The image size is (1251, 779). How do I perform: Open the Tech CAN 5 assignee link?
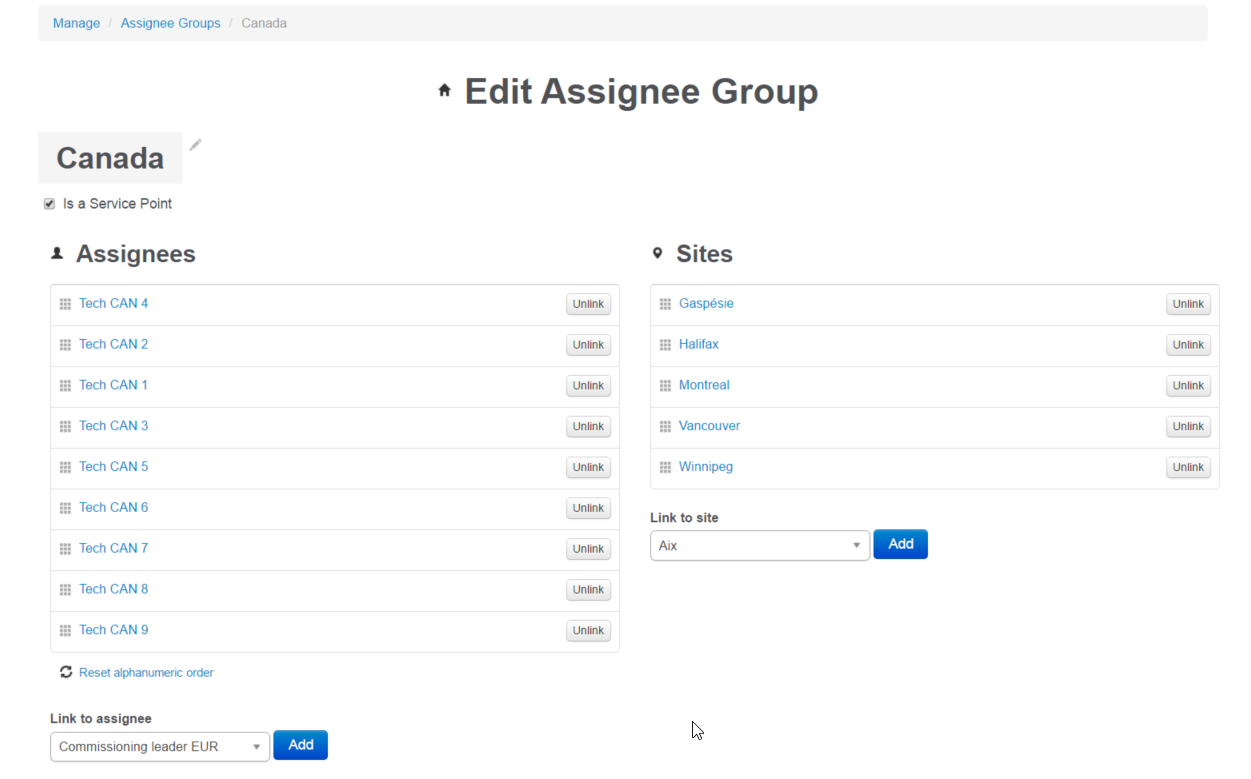[x=113, y=467]
